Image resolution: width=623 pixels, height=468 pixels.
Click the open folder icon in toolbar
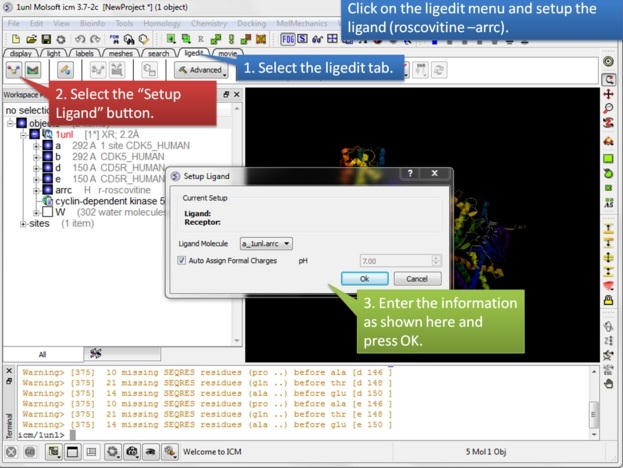[32, 39]
